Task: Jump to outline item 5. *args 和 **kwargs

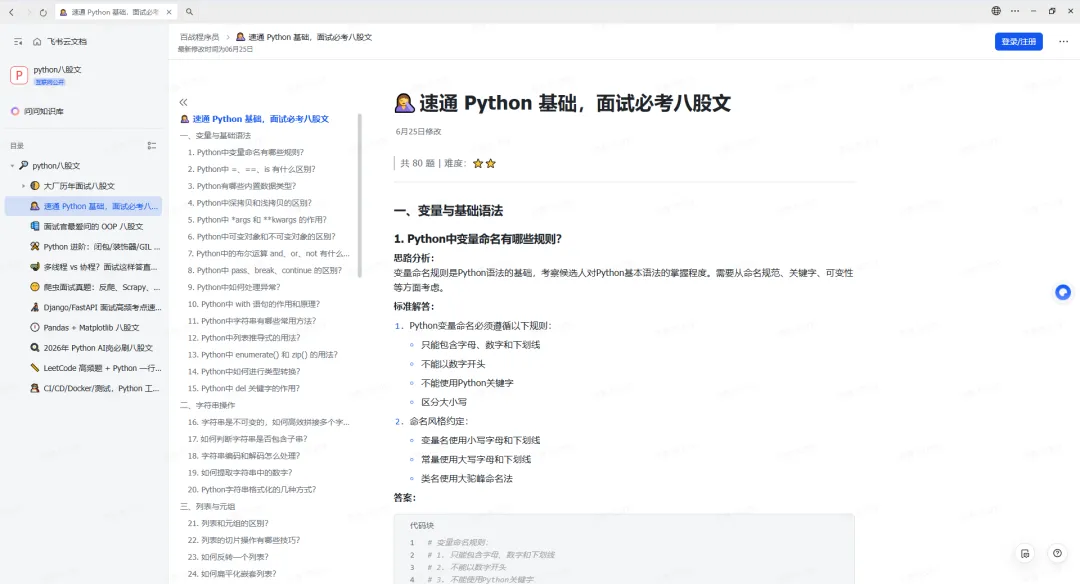Action: tap(257, 220)
